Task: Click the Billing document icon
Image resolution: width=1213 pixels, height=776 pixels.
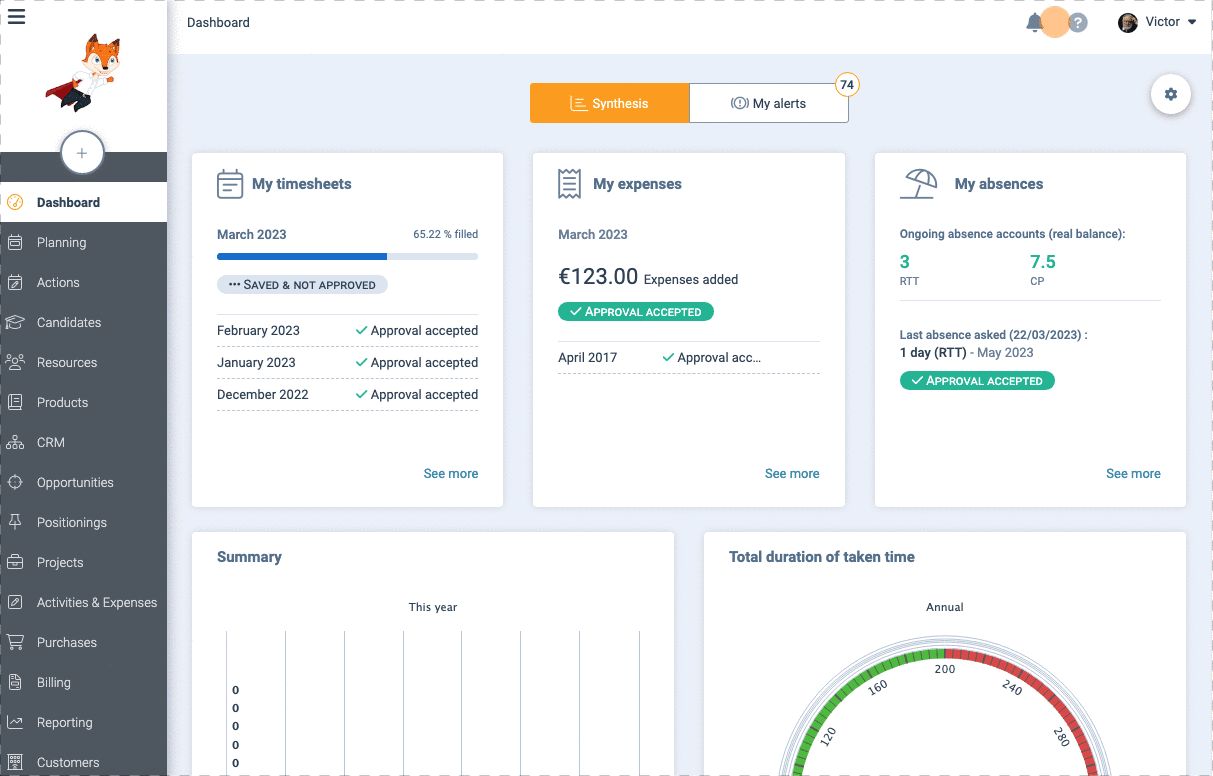Action: pos(15,682)
